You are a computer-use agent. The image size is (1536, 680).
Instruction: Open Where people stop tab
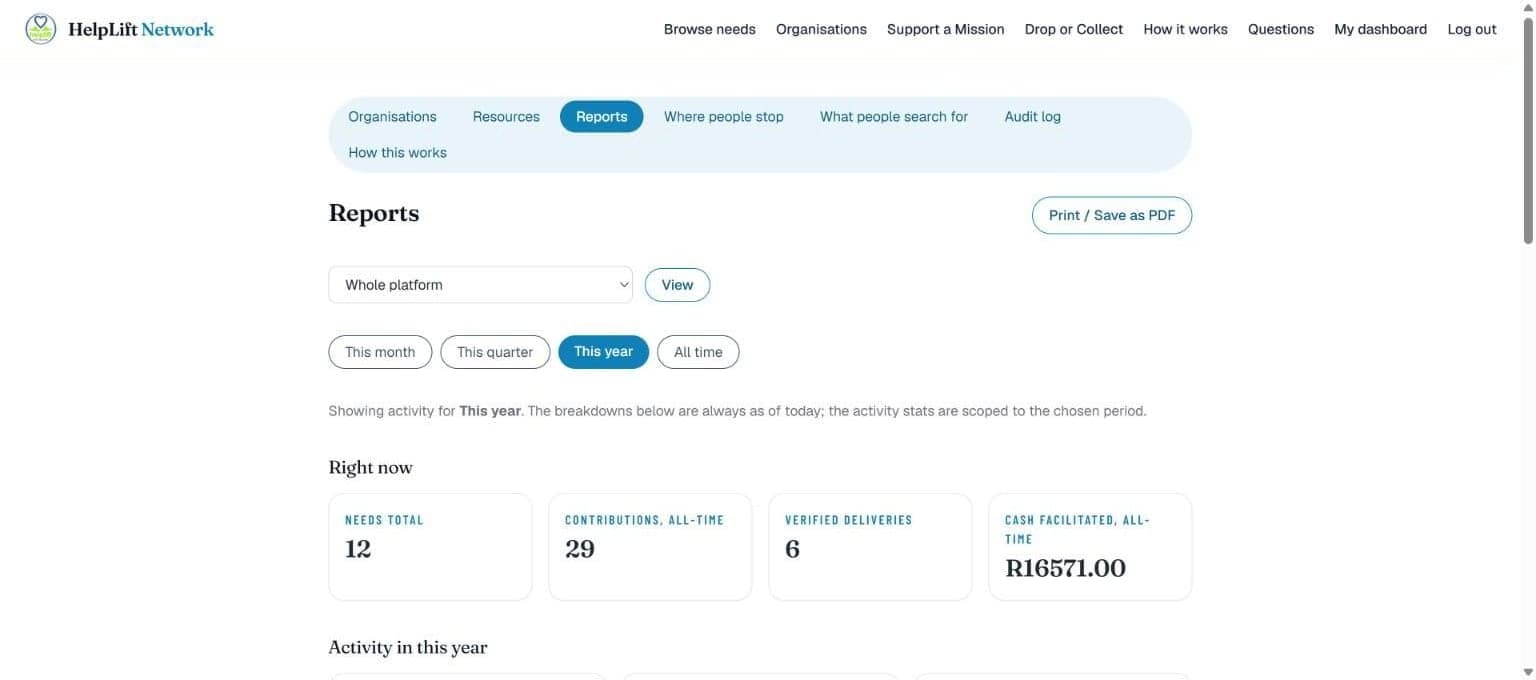723,117
